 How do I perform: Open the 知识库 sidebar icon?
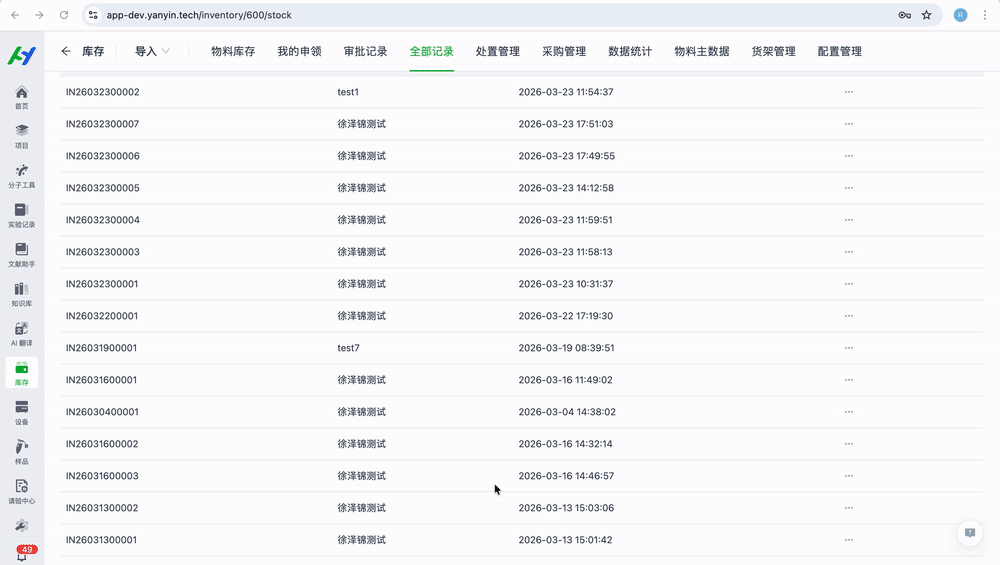[x=21, y=291]
